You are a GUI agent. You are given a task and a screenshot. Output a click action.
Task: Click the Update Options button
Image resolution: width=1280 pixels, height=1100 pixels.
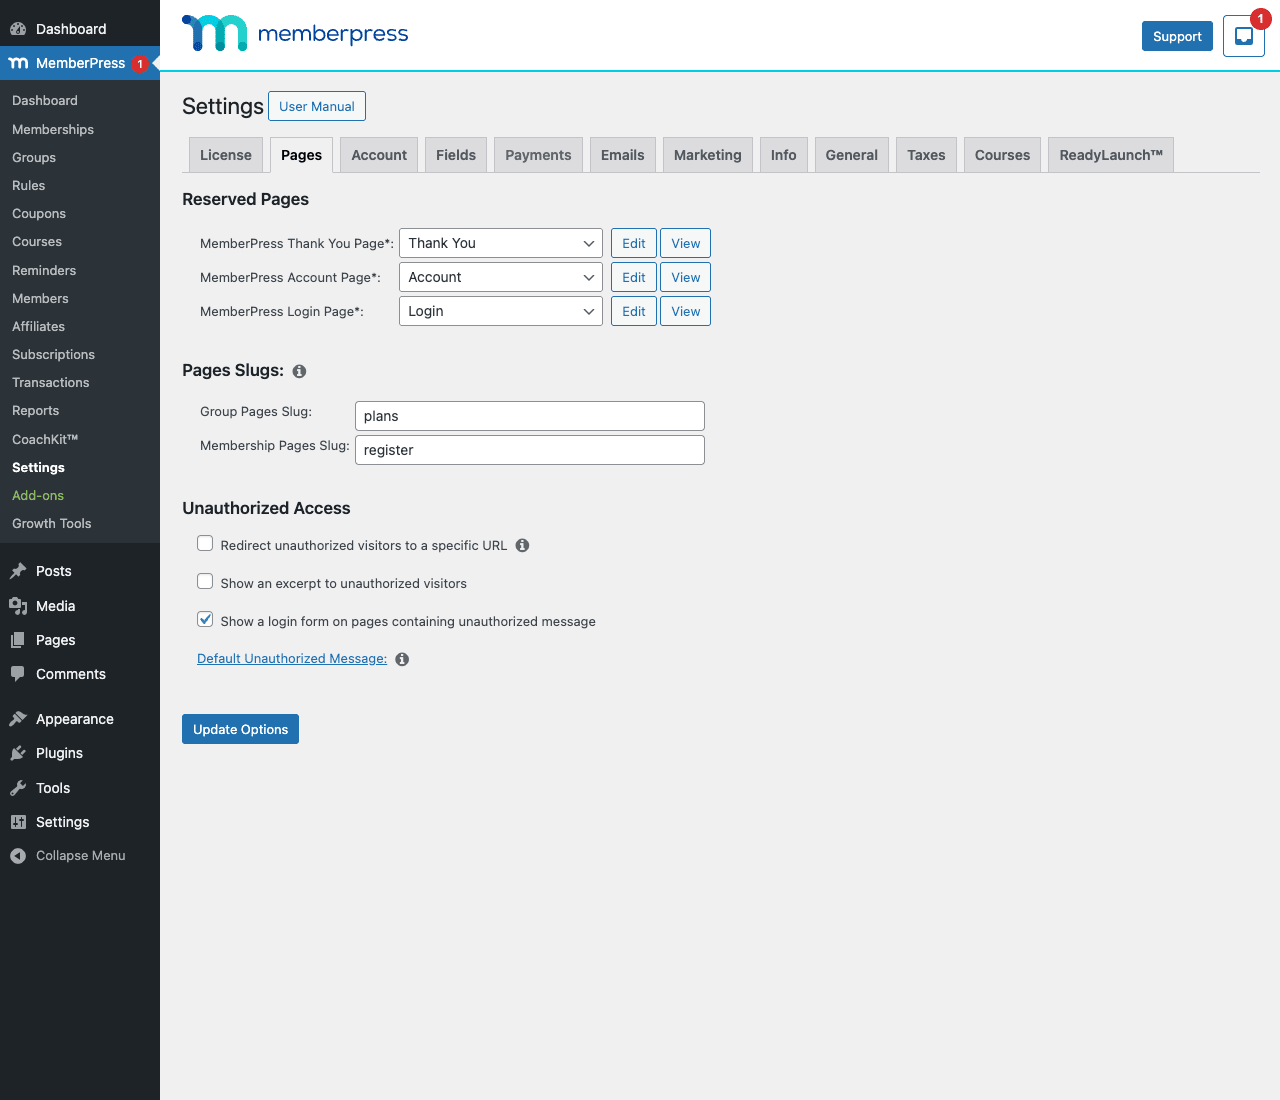[240, 729]
